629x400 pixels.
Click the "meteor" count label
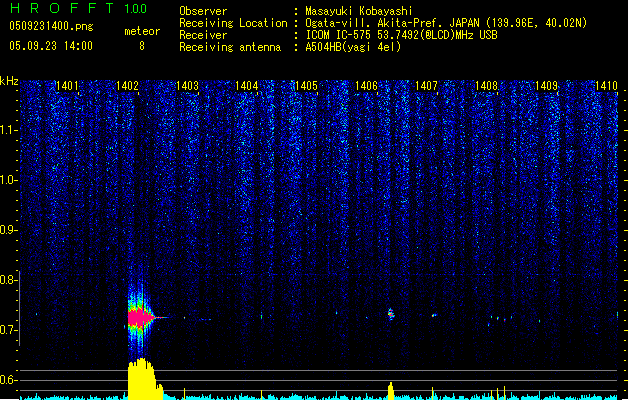tap(142, 31)
